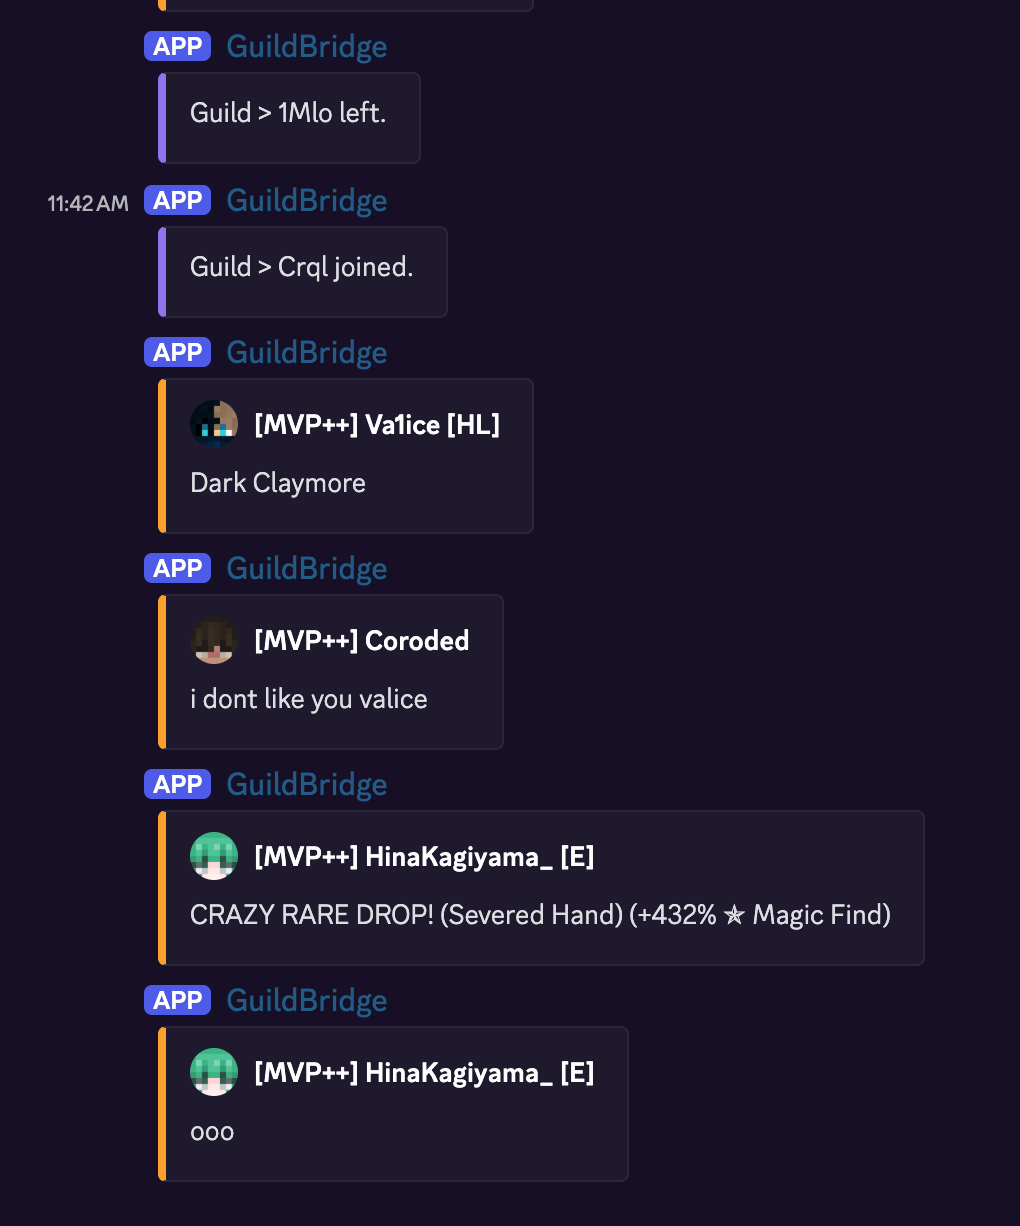The image size is (1020, 1226).
Task: Click the "i dont like you valice" message
Action: (309, 699)
